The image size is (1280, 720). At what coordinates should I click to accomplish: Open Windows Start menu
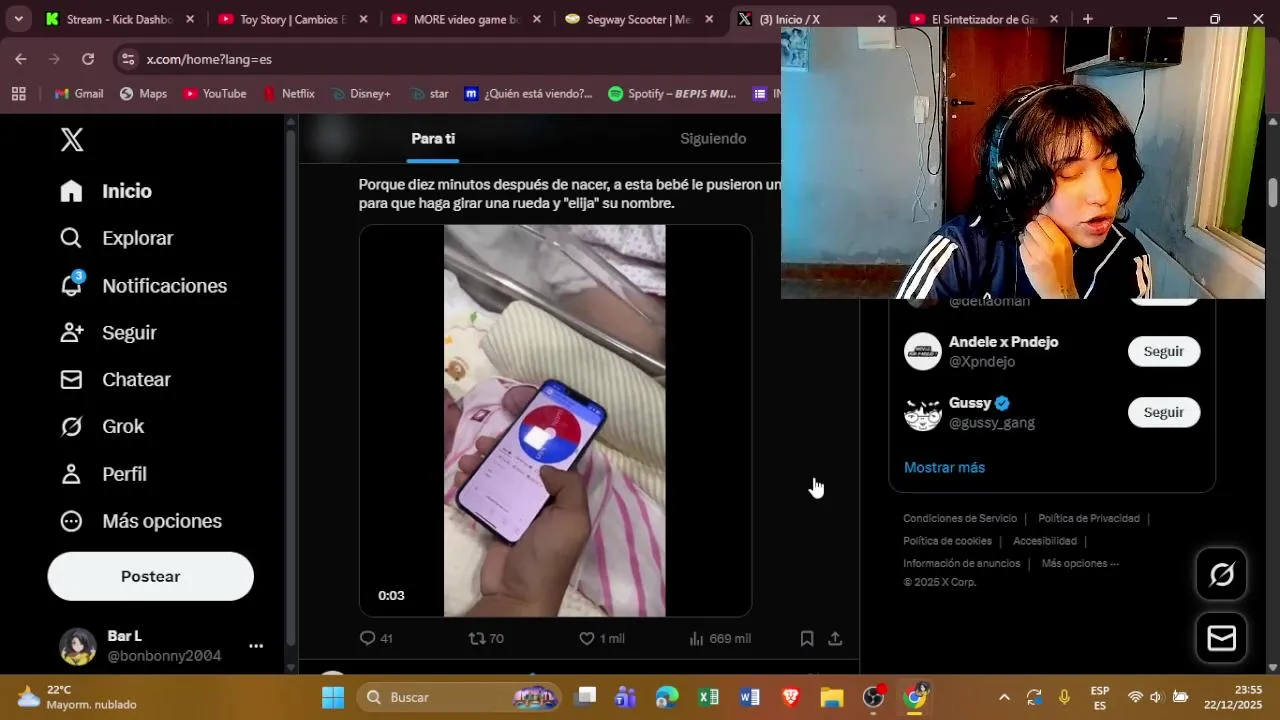point(333,697)
